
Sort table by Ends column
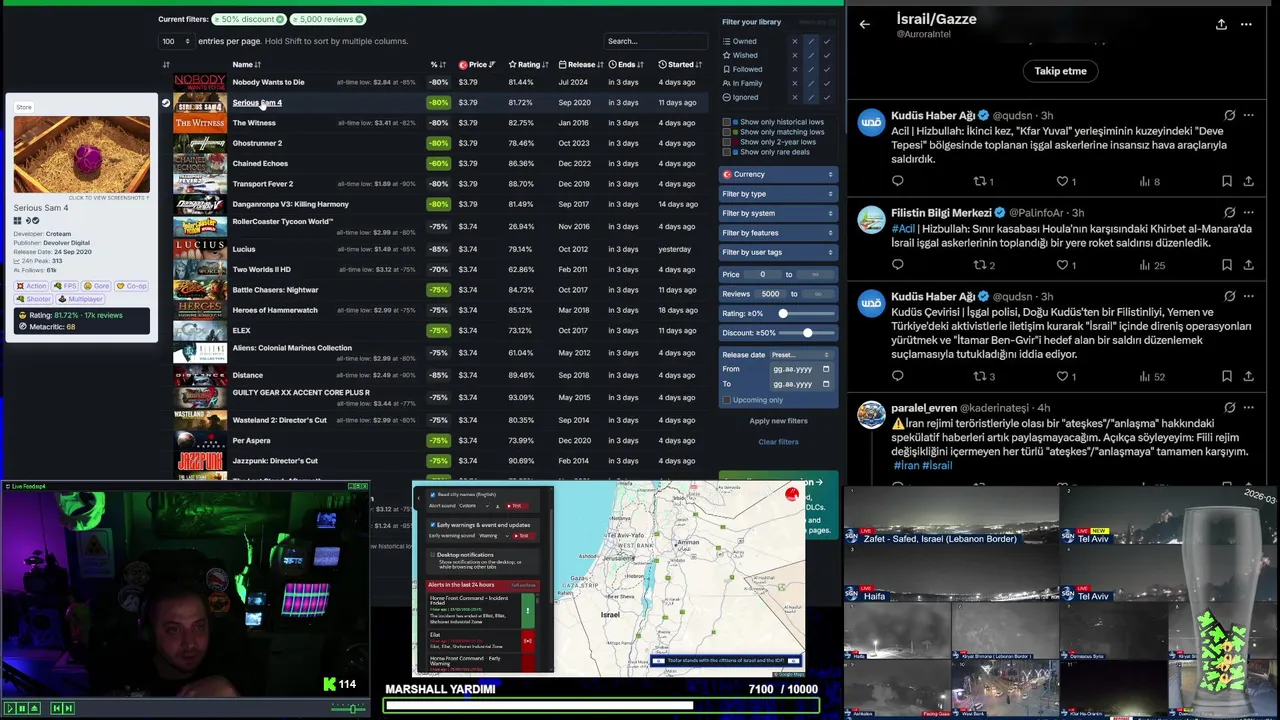pos(626,65)
